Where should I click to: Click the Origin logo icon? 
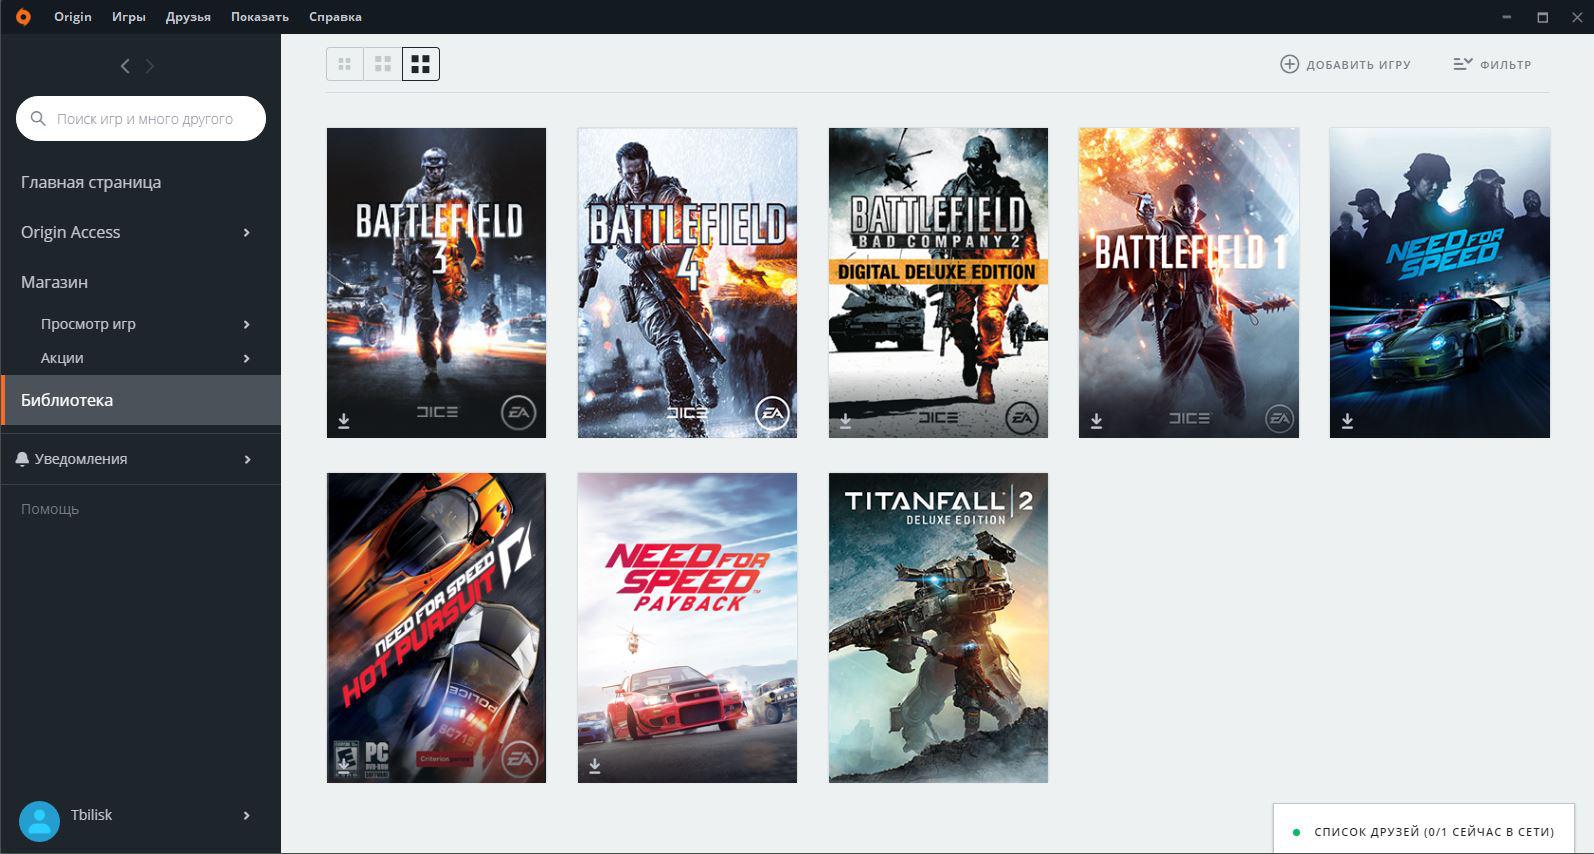[x=23, y=17]
